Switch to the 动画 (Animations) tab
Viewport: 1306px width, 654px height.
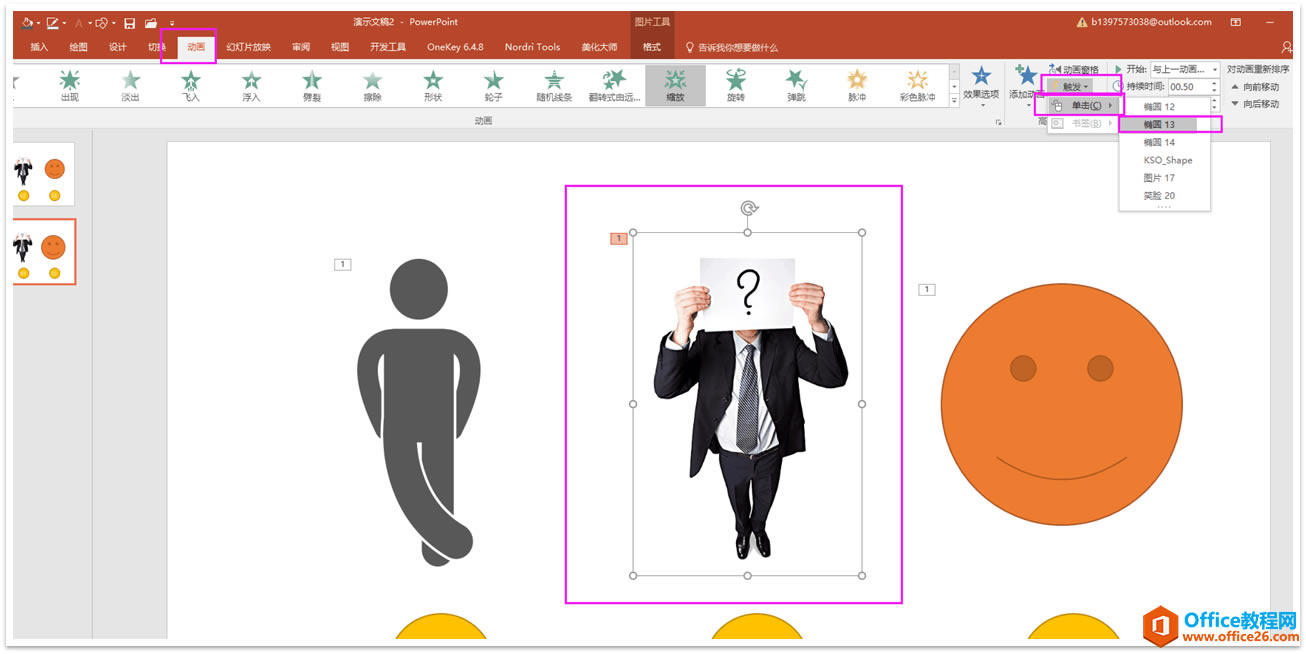tap(195, 47)
